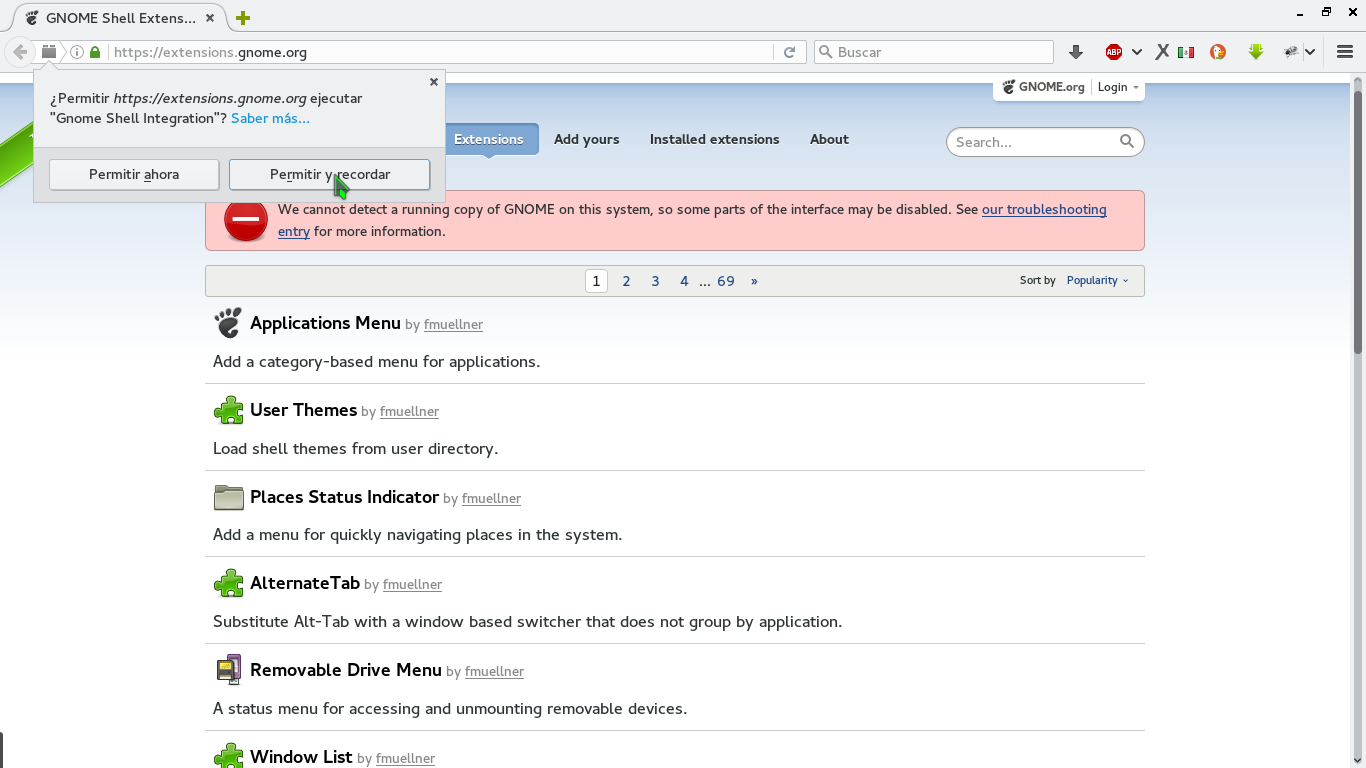Click the Mexican flag toolbar icon
This screenshot has height=768, width=1366.
pos(1186,52)
